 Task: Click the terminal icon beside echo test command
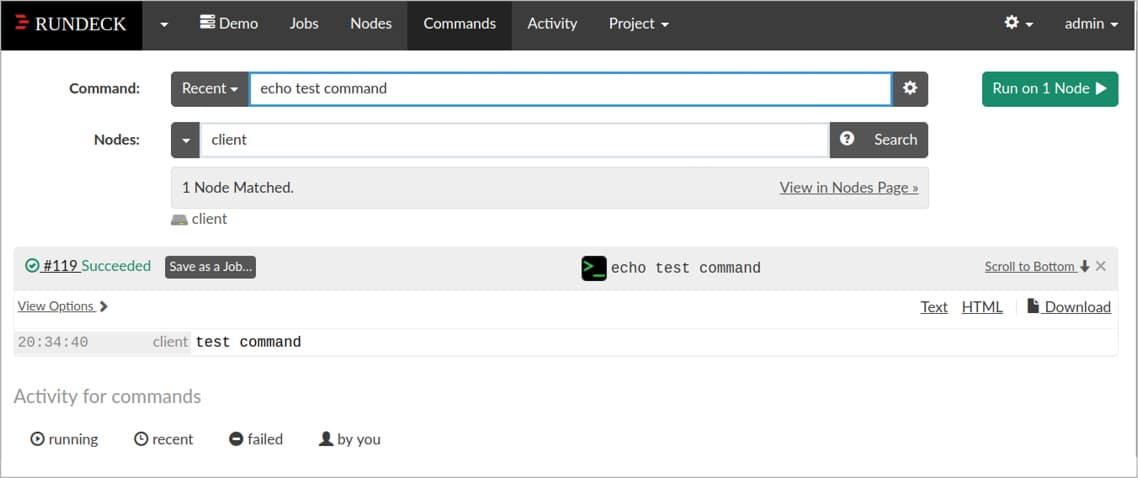(x=594, y=268)
